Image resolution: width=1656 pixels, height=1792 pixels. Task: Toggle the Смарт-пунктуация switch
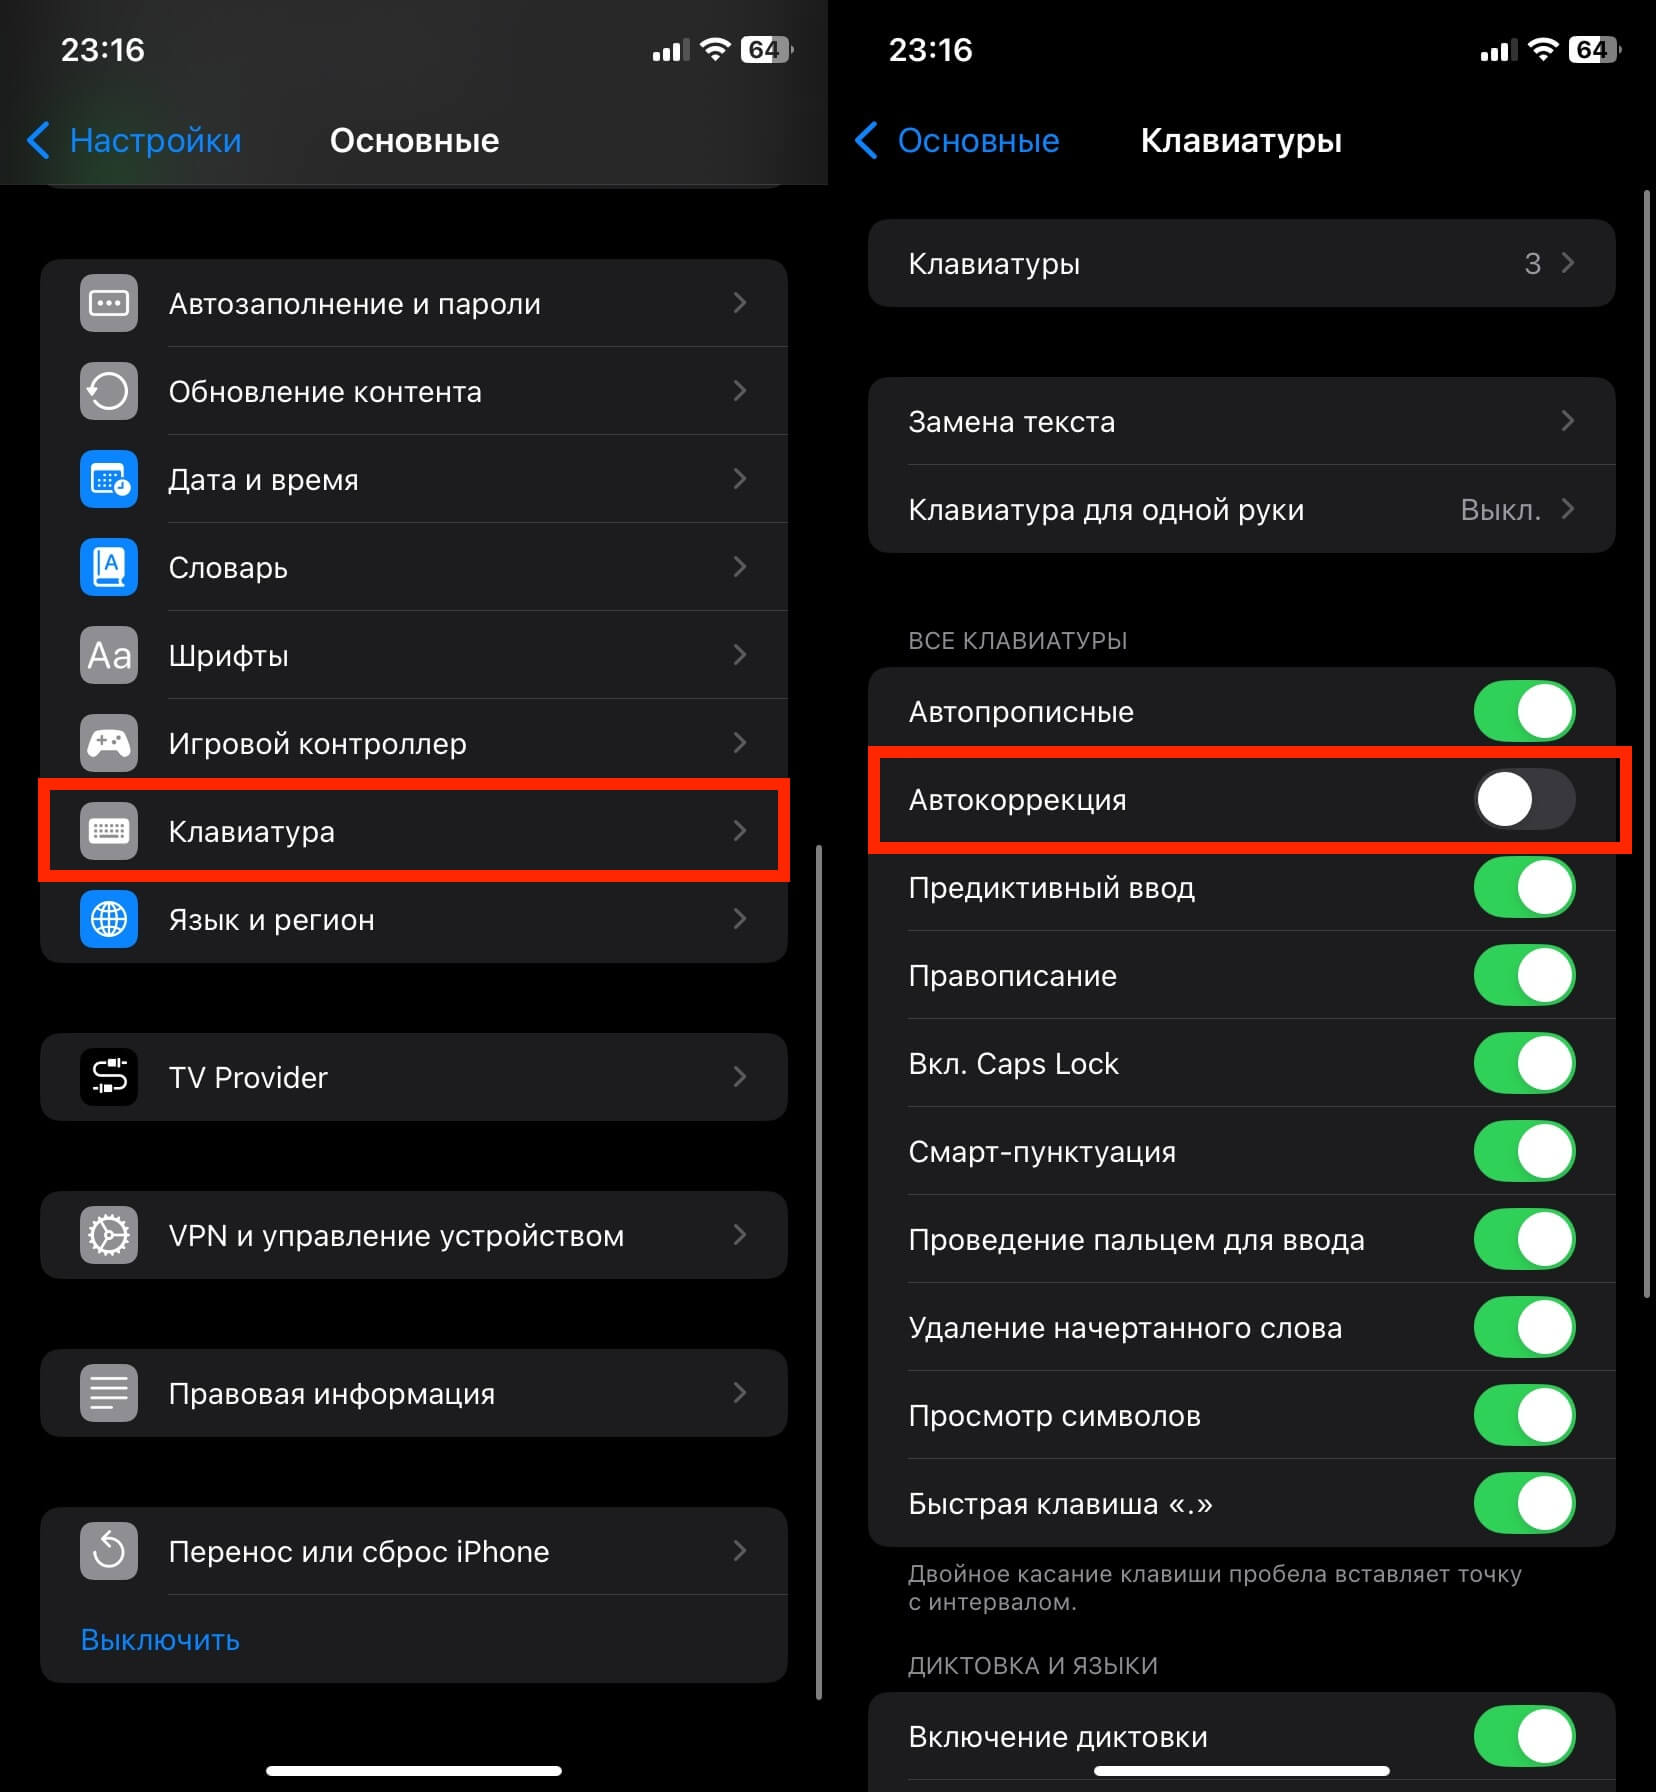[1524, 1152]
